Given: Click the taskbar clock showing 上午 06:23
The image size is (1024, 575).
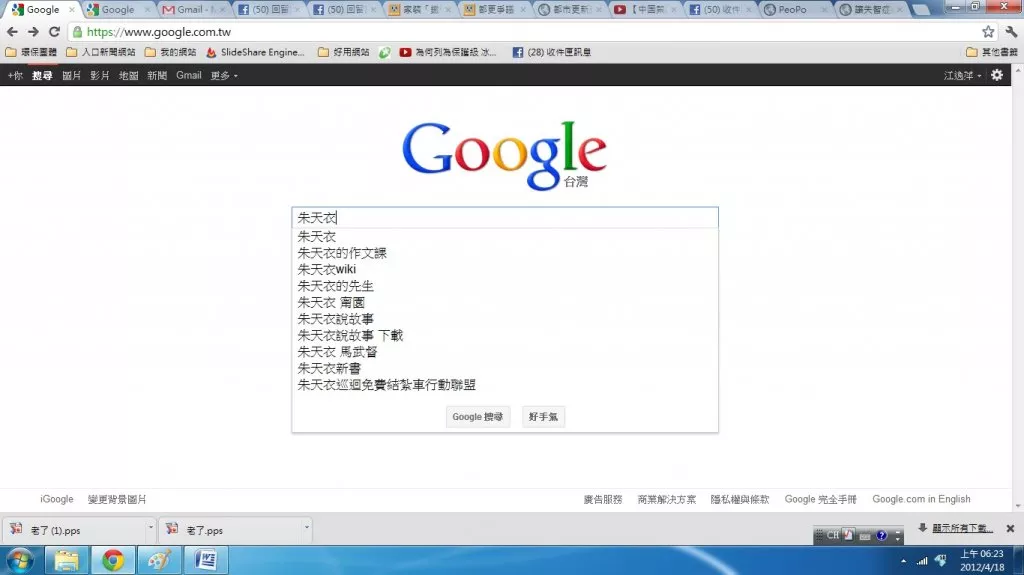Looking at the screenshot, I should point(982,561).
